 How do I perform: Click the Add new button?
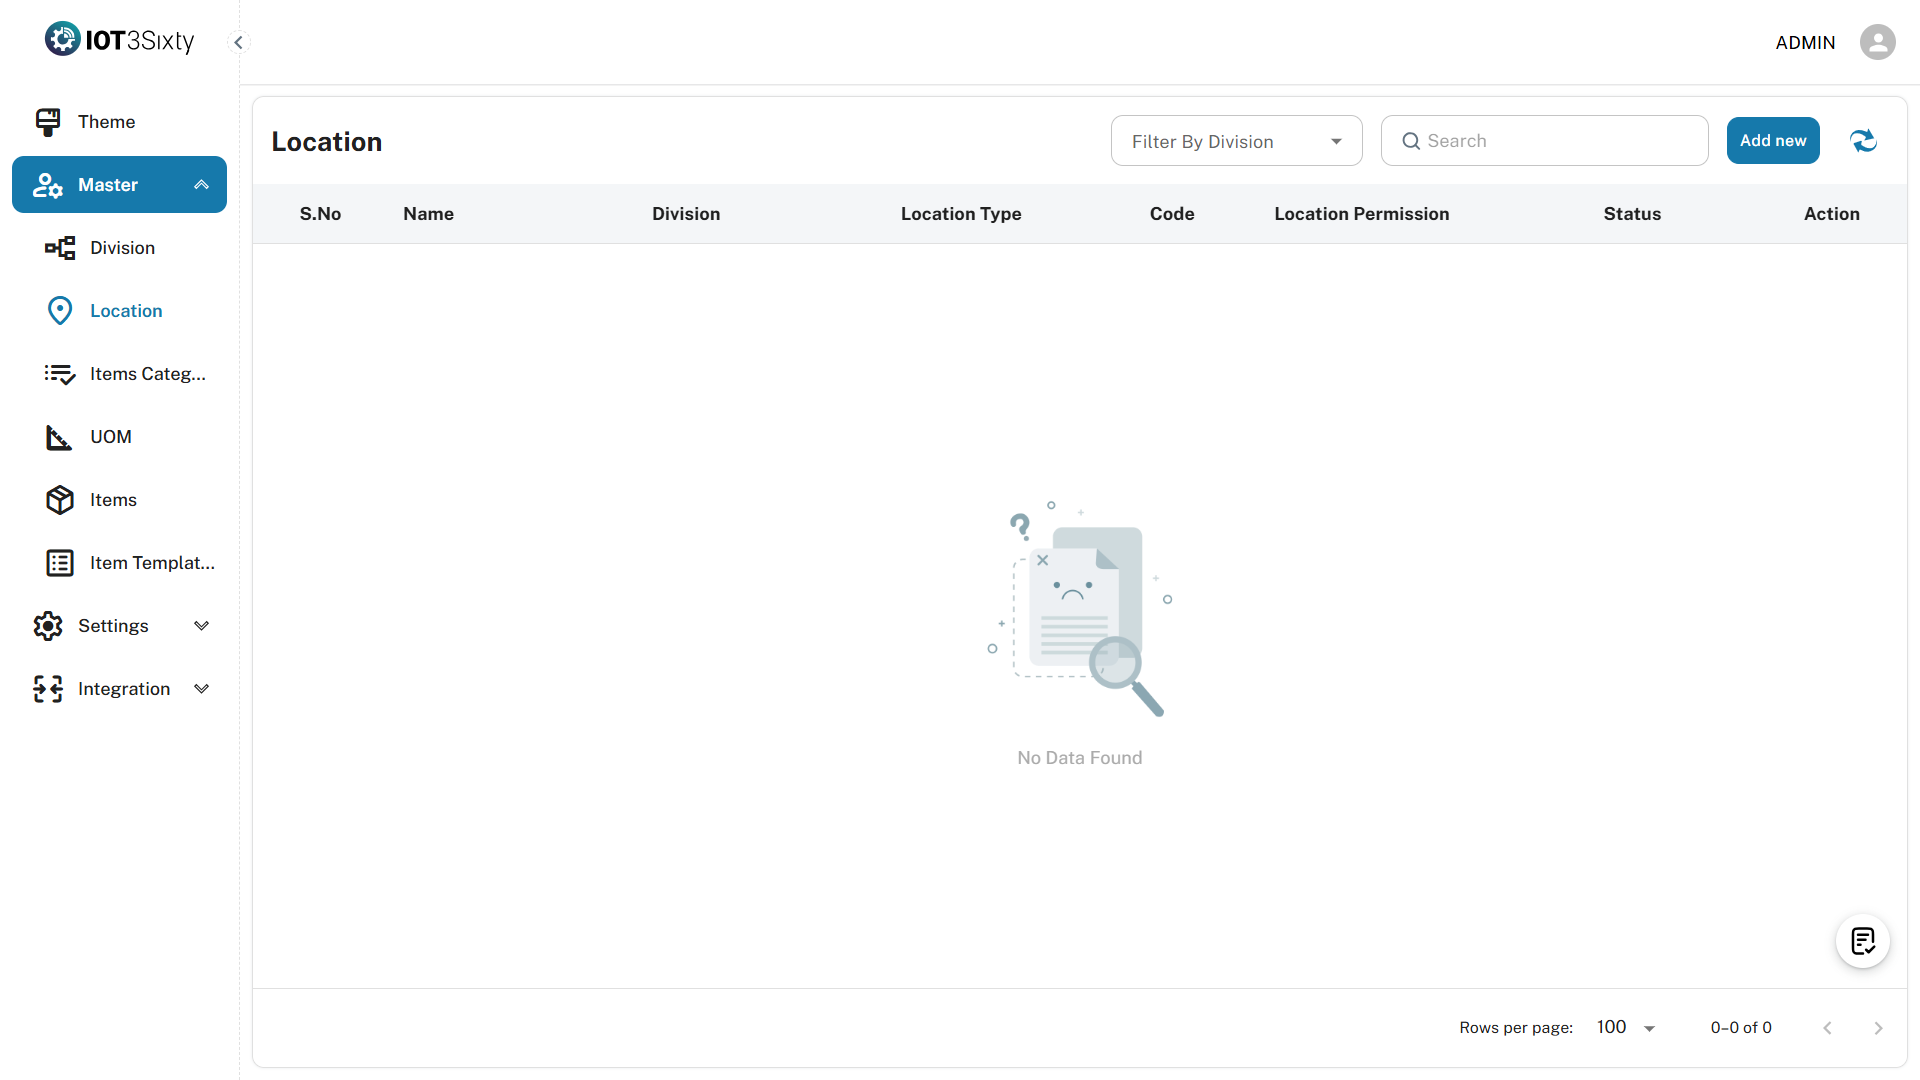tap(1772, 141)
